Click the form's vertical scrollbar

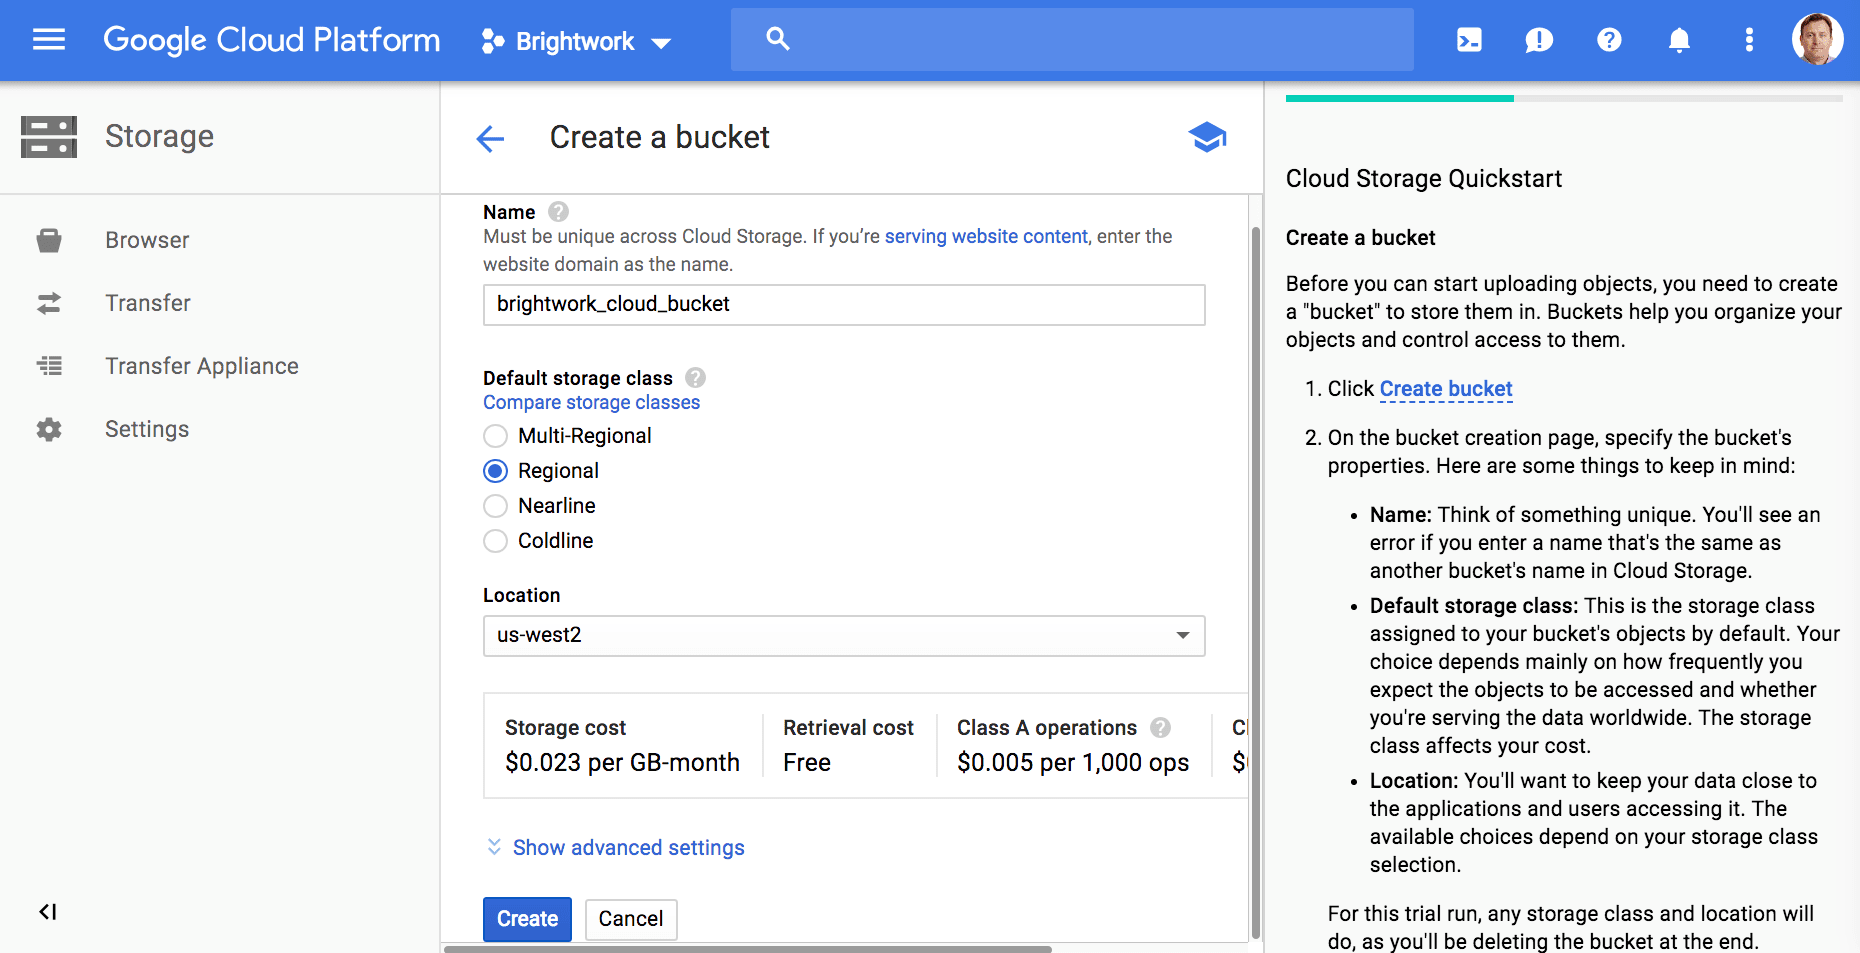coord(1256,582)
